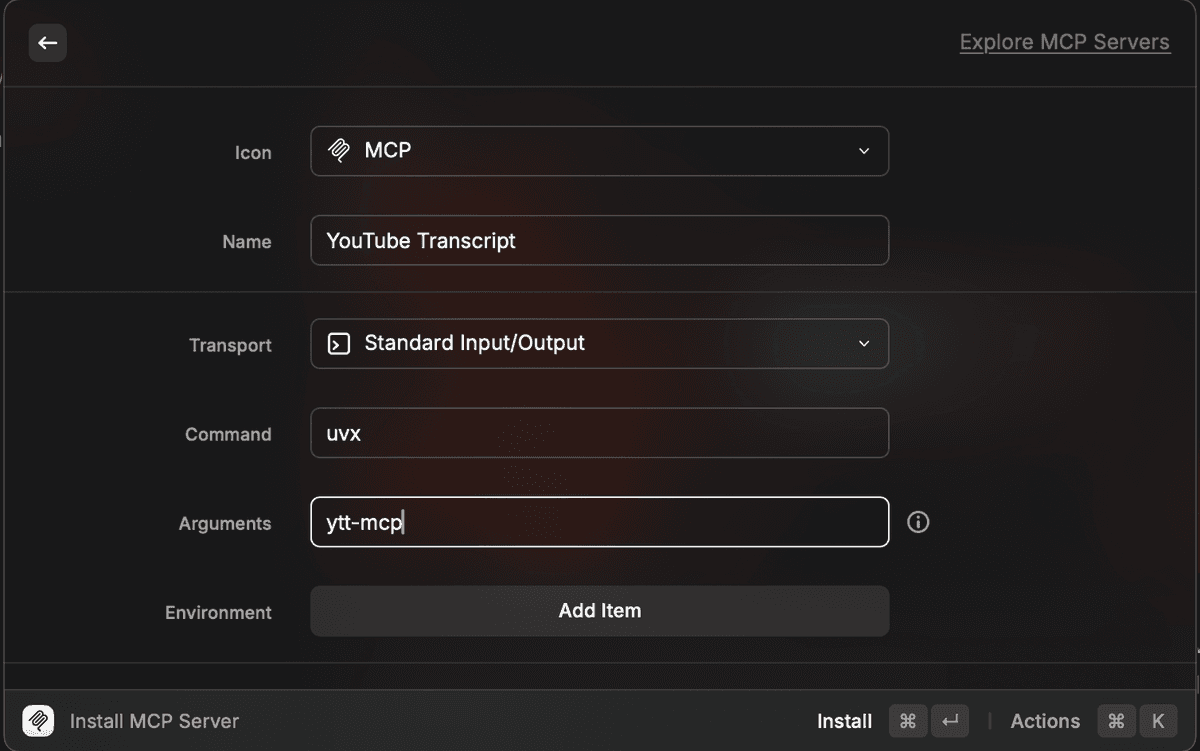Screen dimensions: 1200x751
Task: Open the Icon dropdown showing MCP
Action: coord(599,151)
